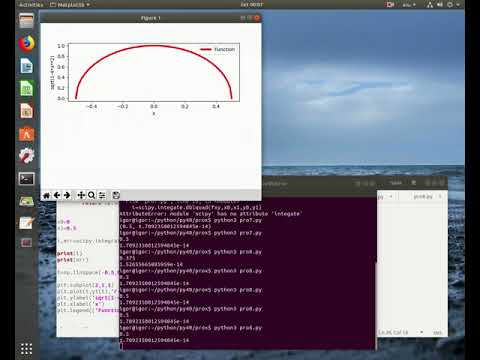This screenshot has width=480, height=360.
Task: Click the INS indicator in editor status bar
Action: point(437,332)
